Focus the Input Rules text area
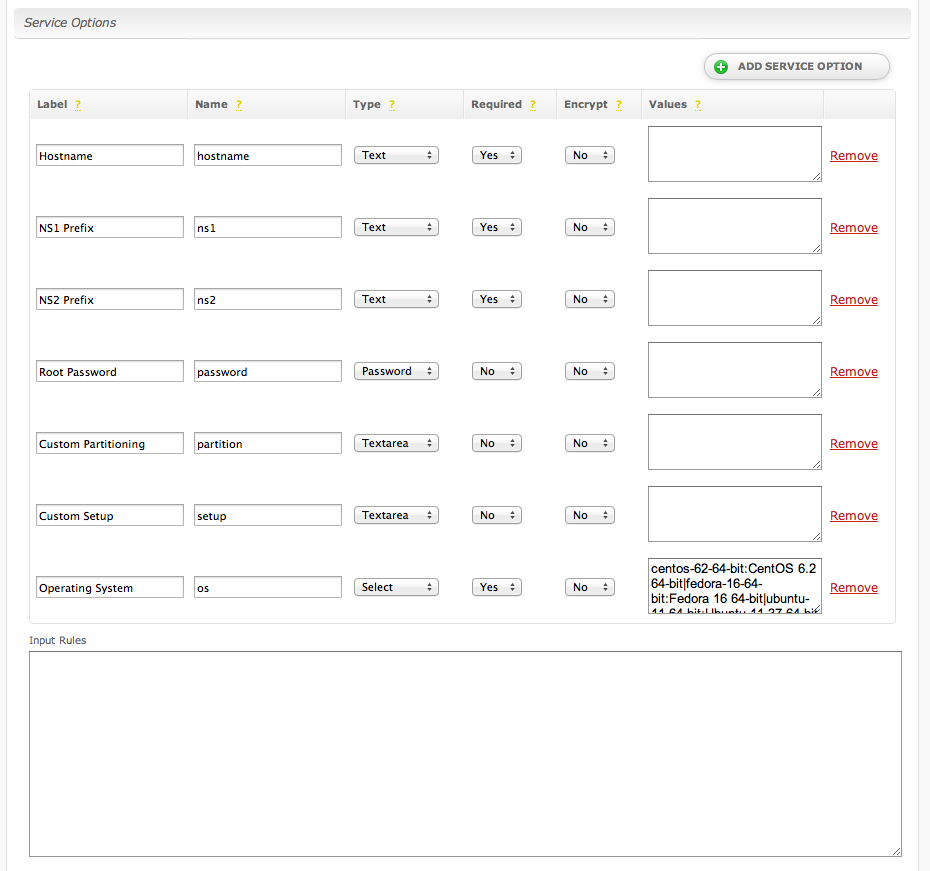Viewport: 930px width, 871px height. coord(465,753)
